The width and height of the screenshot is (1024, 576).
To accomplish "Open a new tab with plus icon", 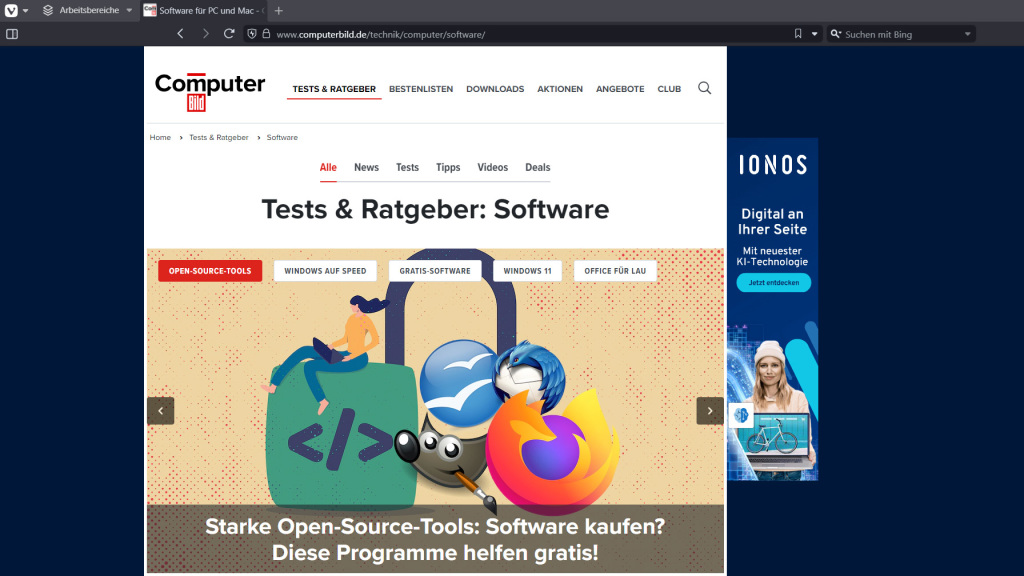I will point(279,10).
